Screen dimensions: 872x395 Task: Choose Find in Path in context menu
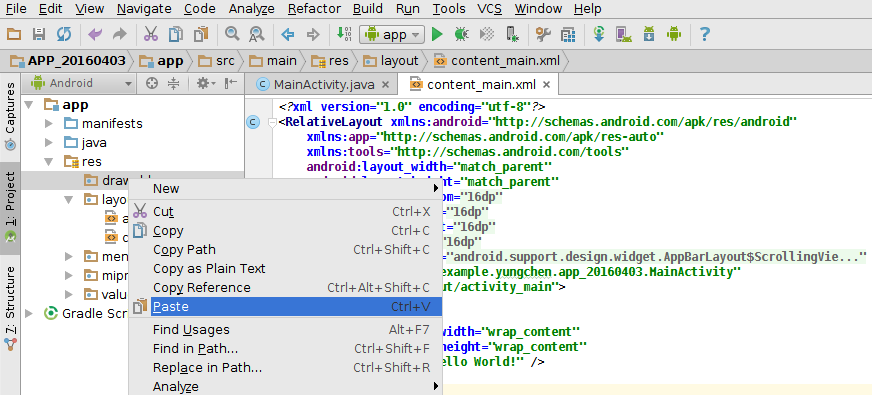[285, 349]
